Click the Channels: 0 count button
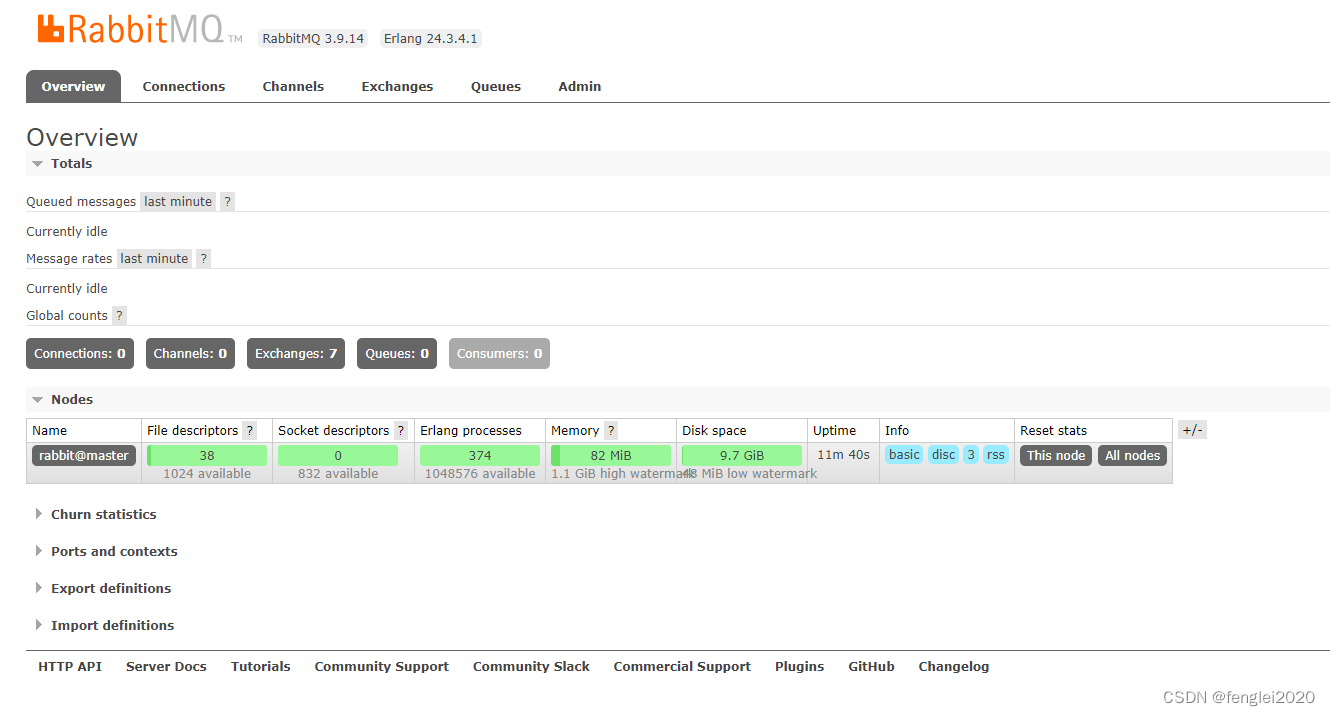The width and height of the screenshot is (1330, 716). 190,354
